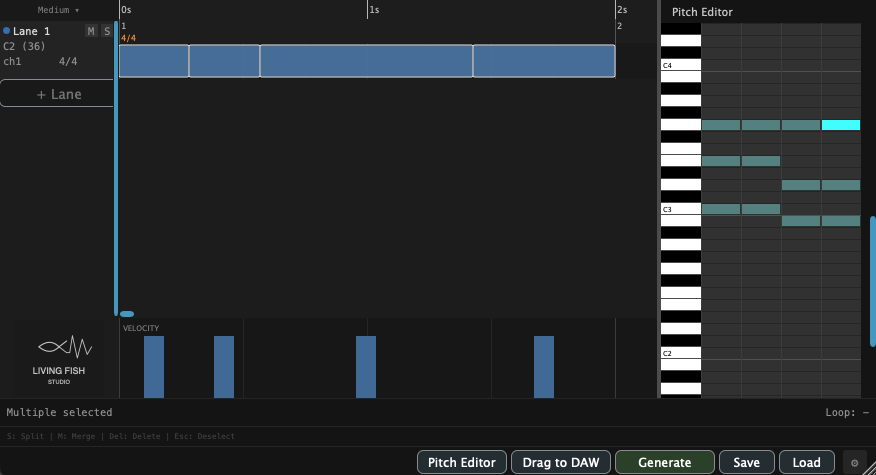Click the C2 piano key
The width and height of the screenshot is (876, 475).
click(x=680, y=353)
